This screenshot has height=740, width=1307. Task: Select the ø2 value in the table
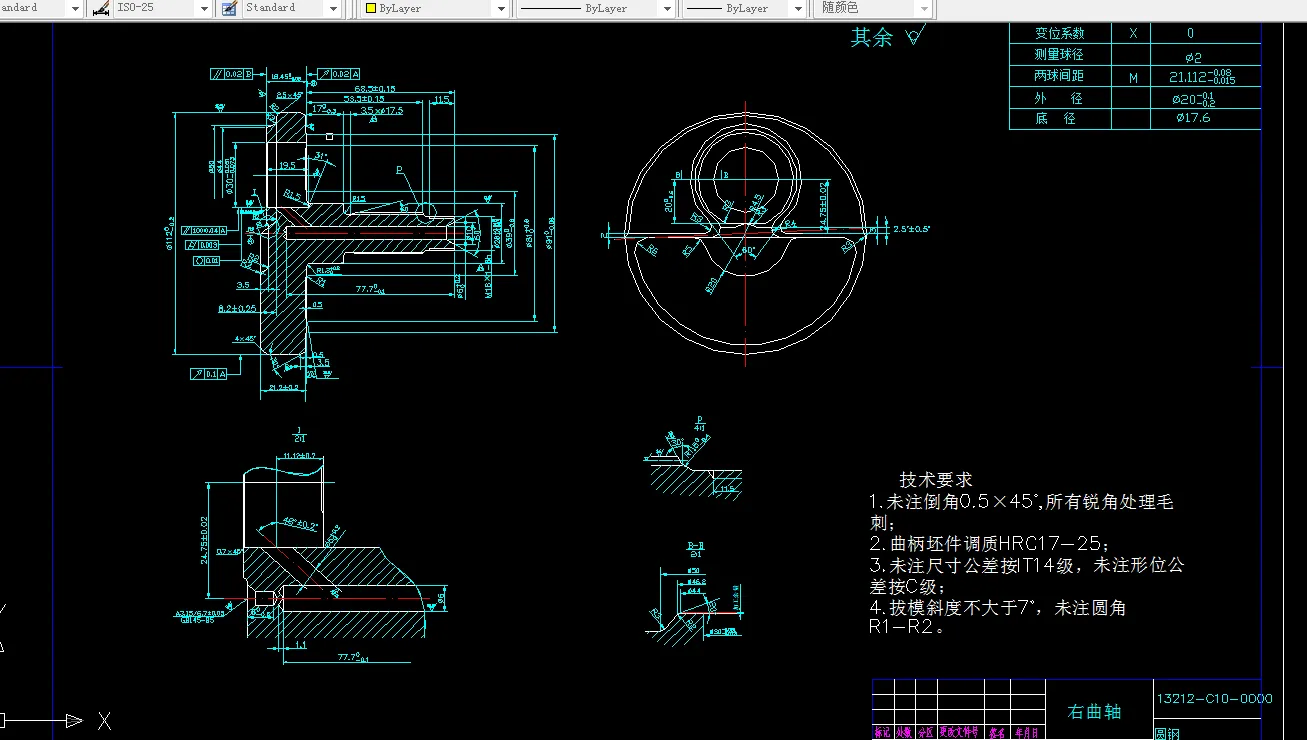pyautogui.click(x=1193, y=57)
